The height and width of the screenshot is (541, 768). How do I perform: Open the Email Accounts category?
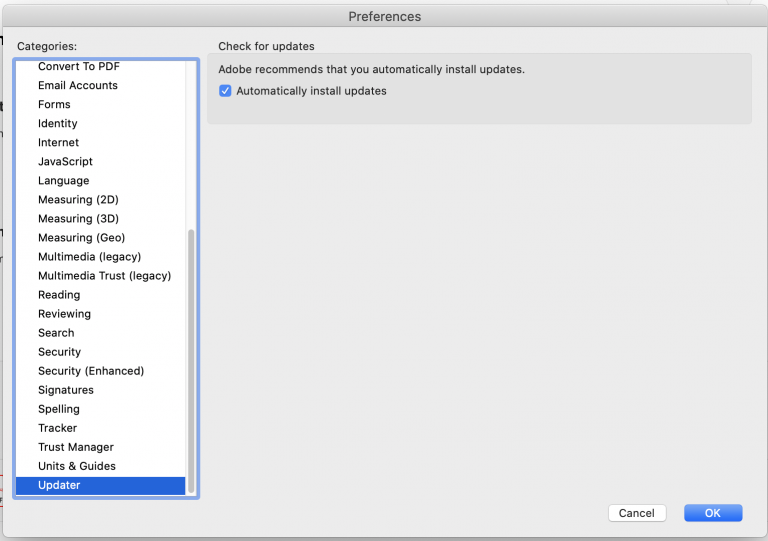click(x=78, y=85)
